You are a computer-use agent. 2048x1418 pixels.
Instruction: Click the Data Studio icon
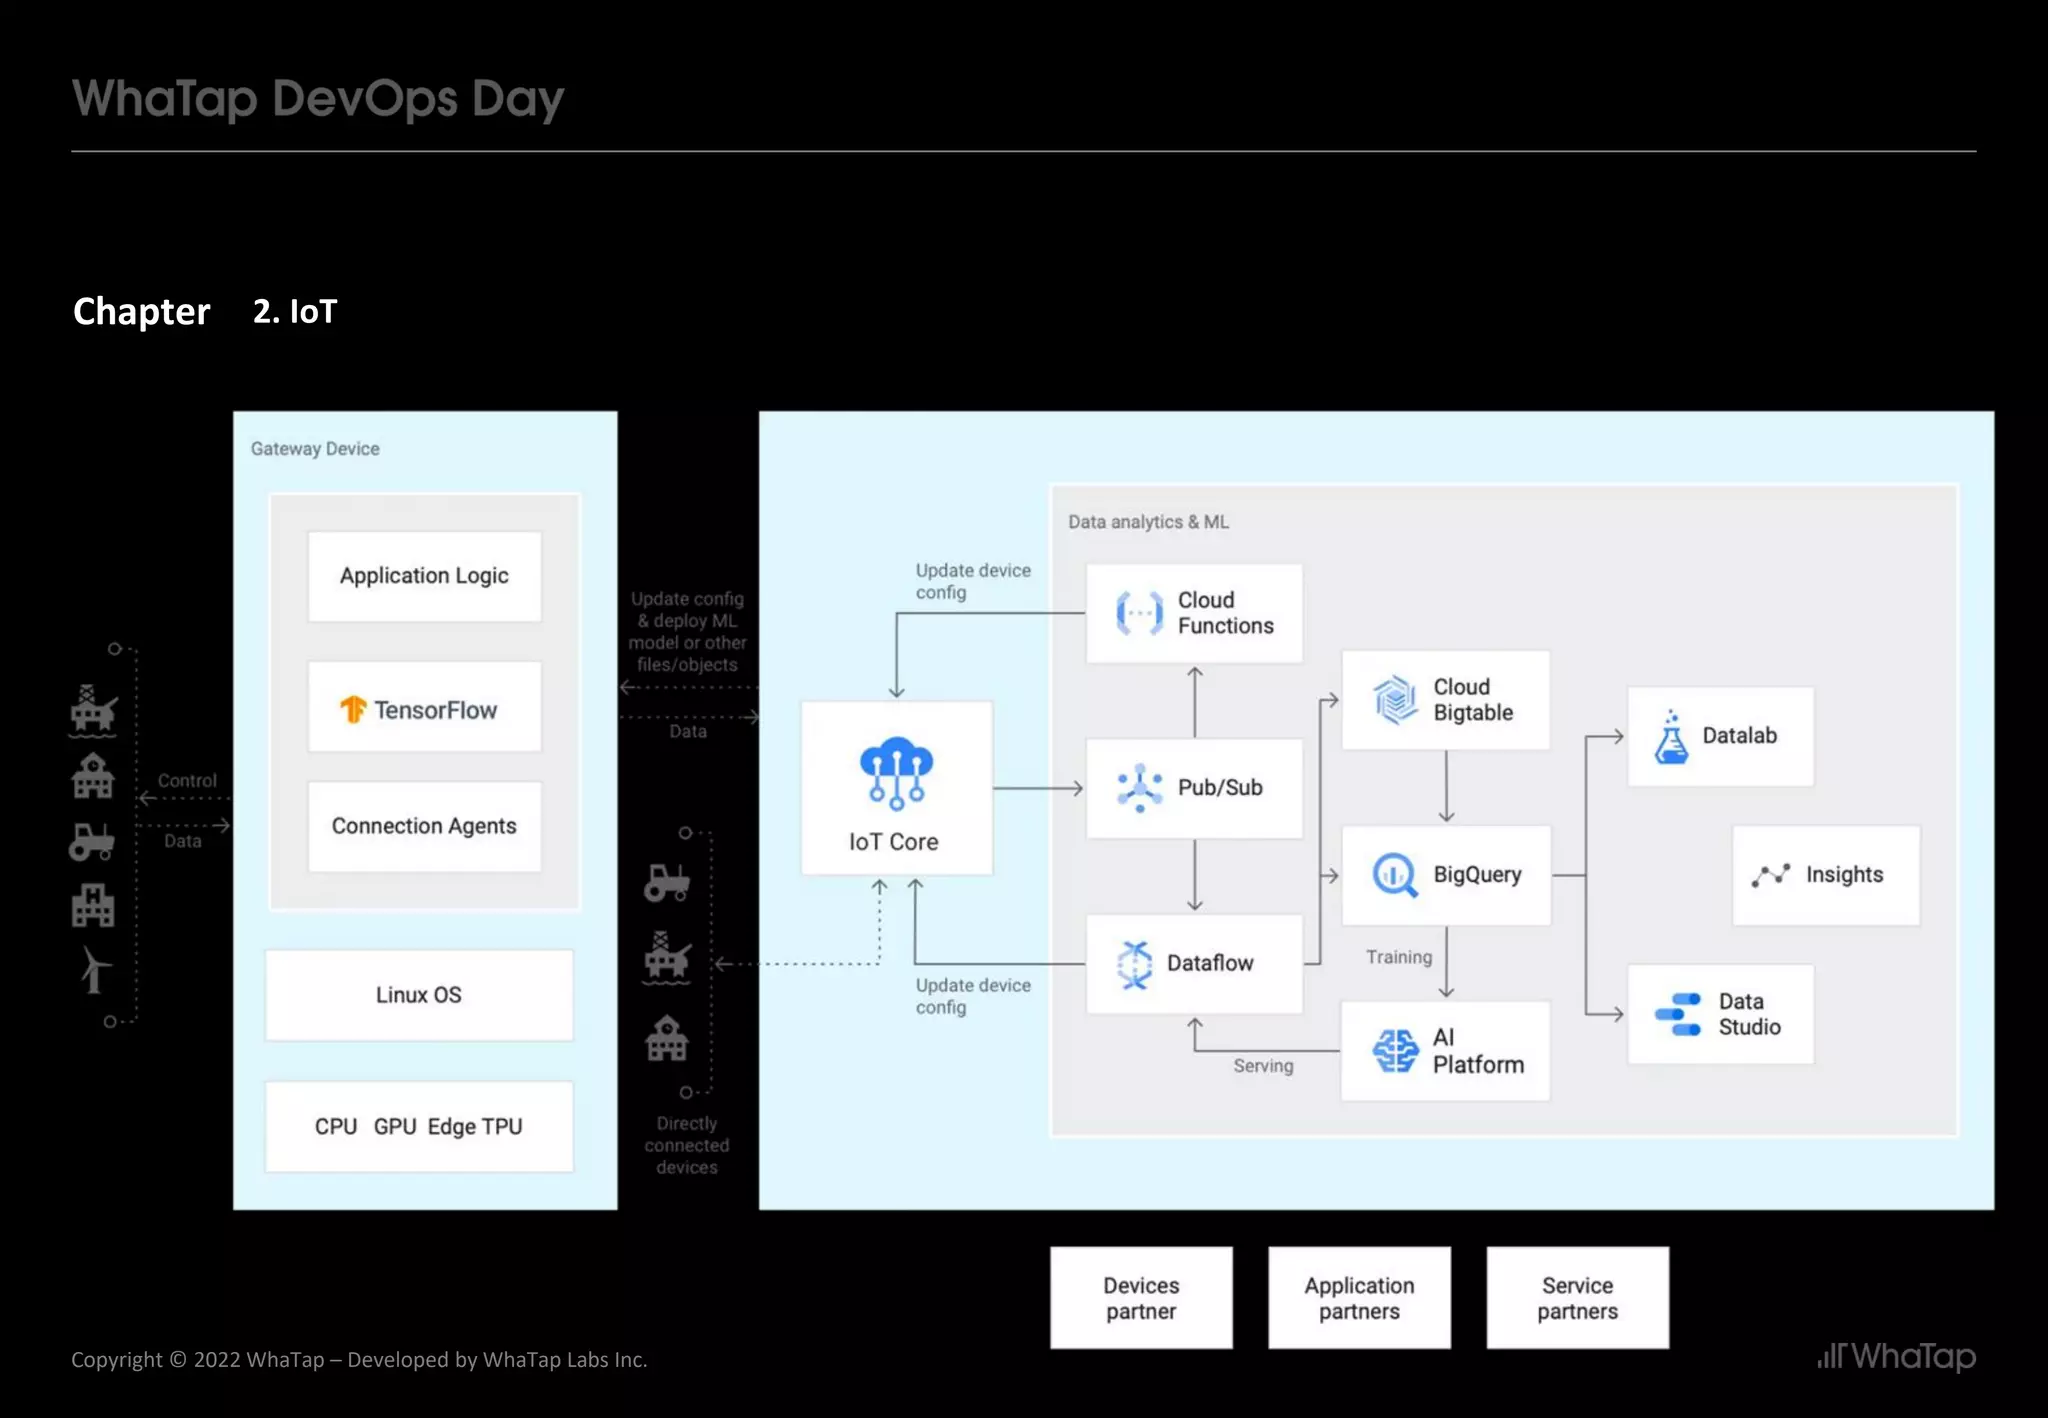click(1678, 1014)
